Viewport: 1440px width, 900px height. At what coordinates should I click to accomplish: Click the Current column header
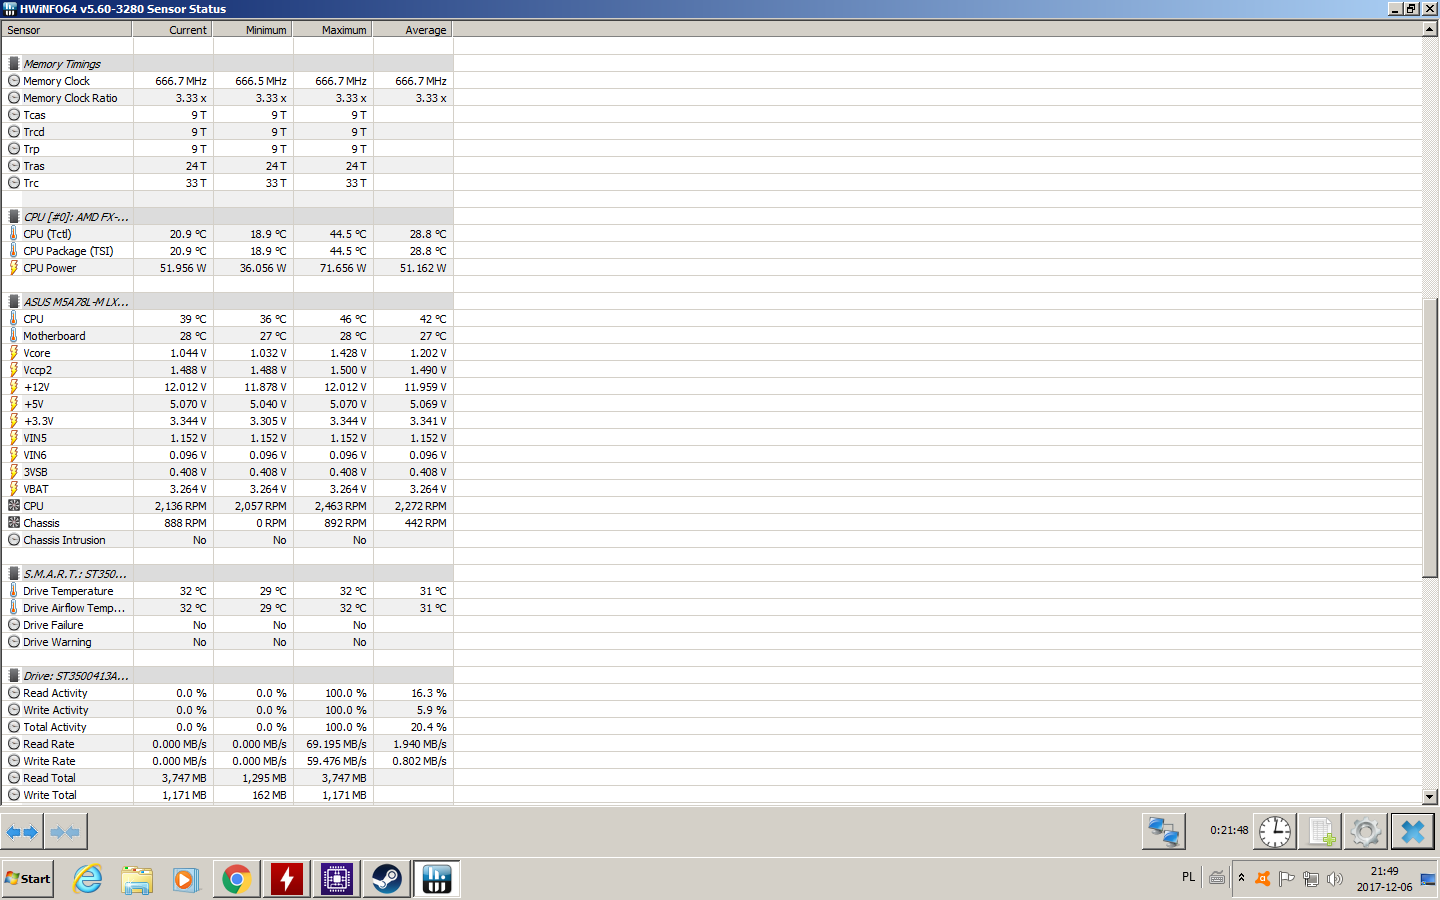pos(173,30)
